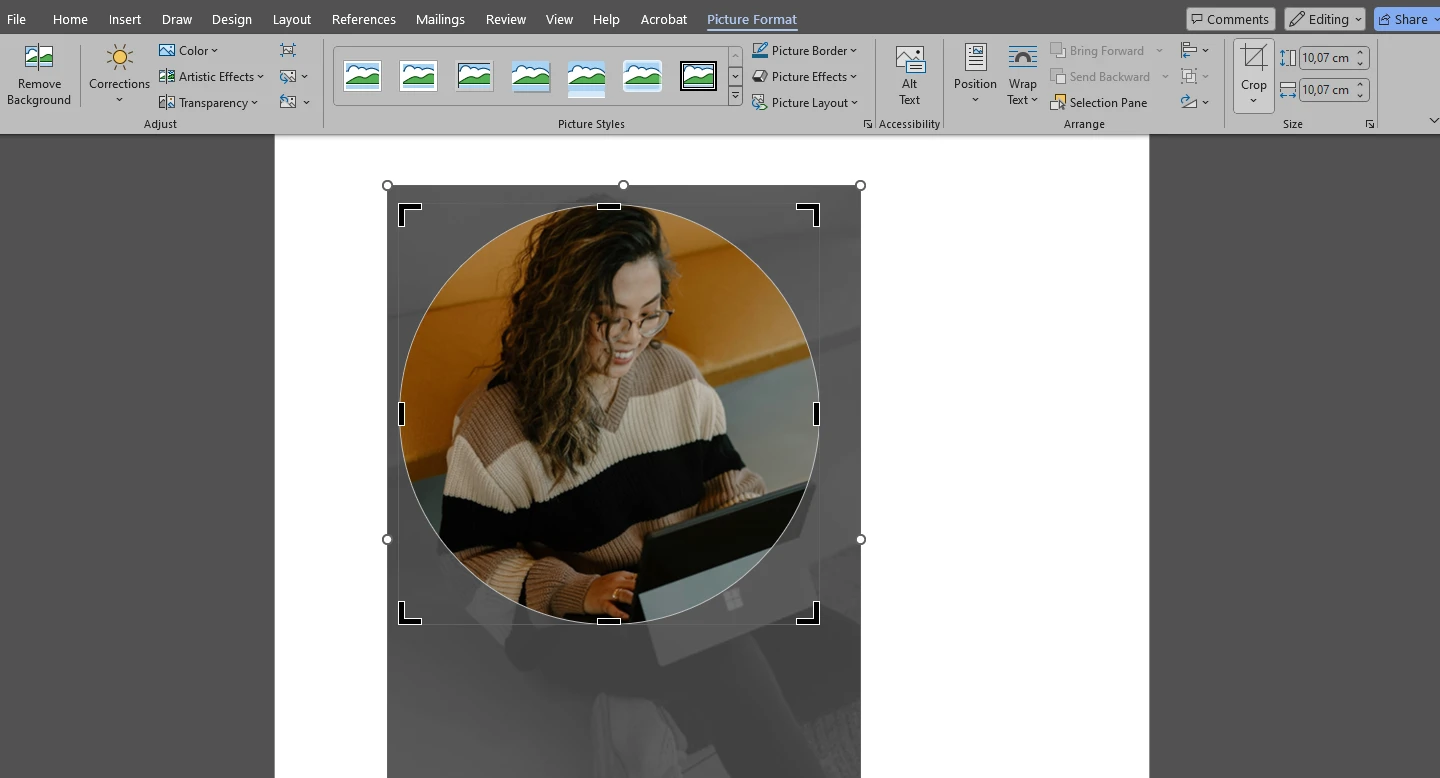Screen dimensions: 1440x778
Task: Apply the fourth picture style with shadow
Action: click(530, 76)
